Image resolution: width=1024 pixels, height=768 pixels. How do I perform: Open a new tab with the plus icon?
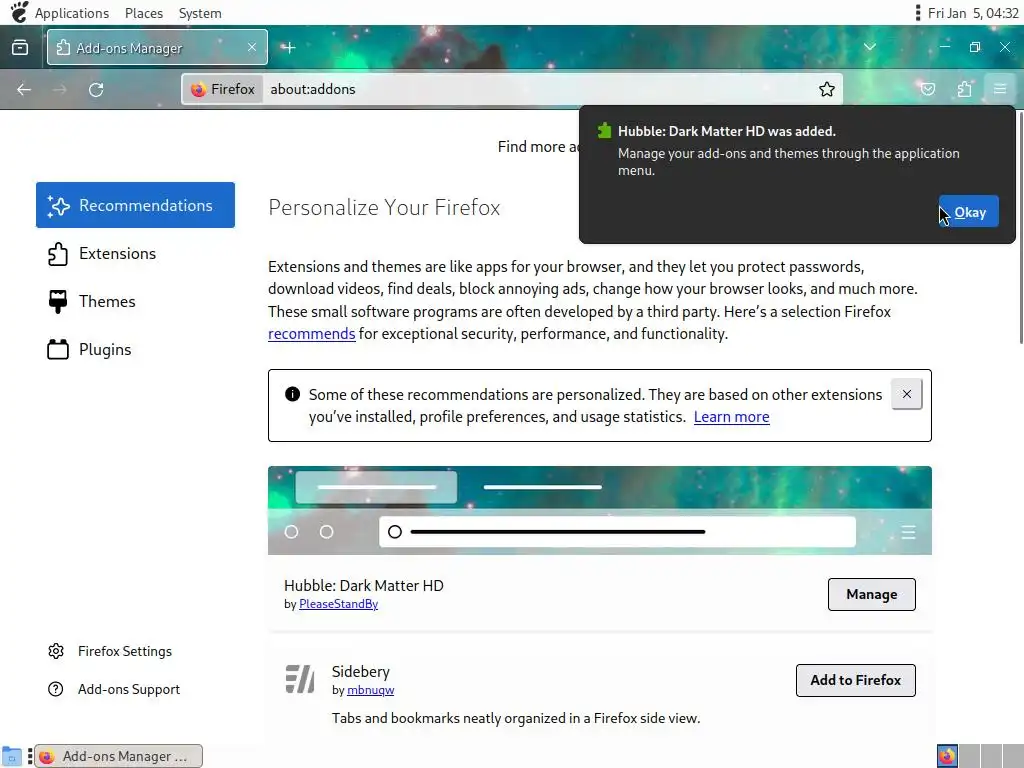[289, 47]
